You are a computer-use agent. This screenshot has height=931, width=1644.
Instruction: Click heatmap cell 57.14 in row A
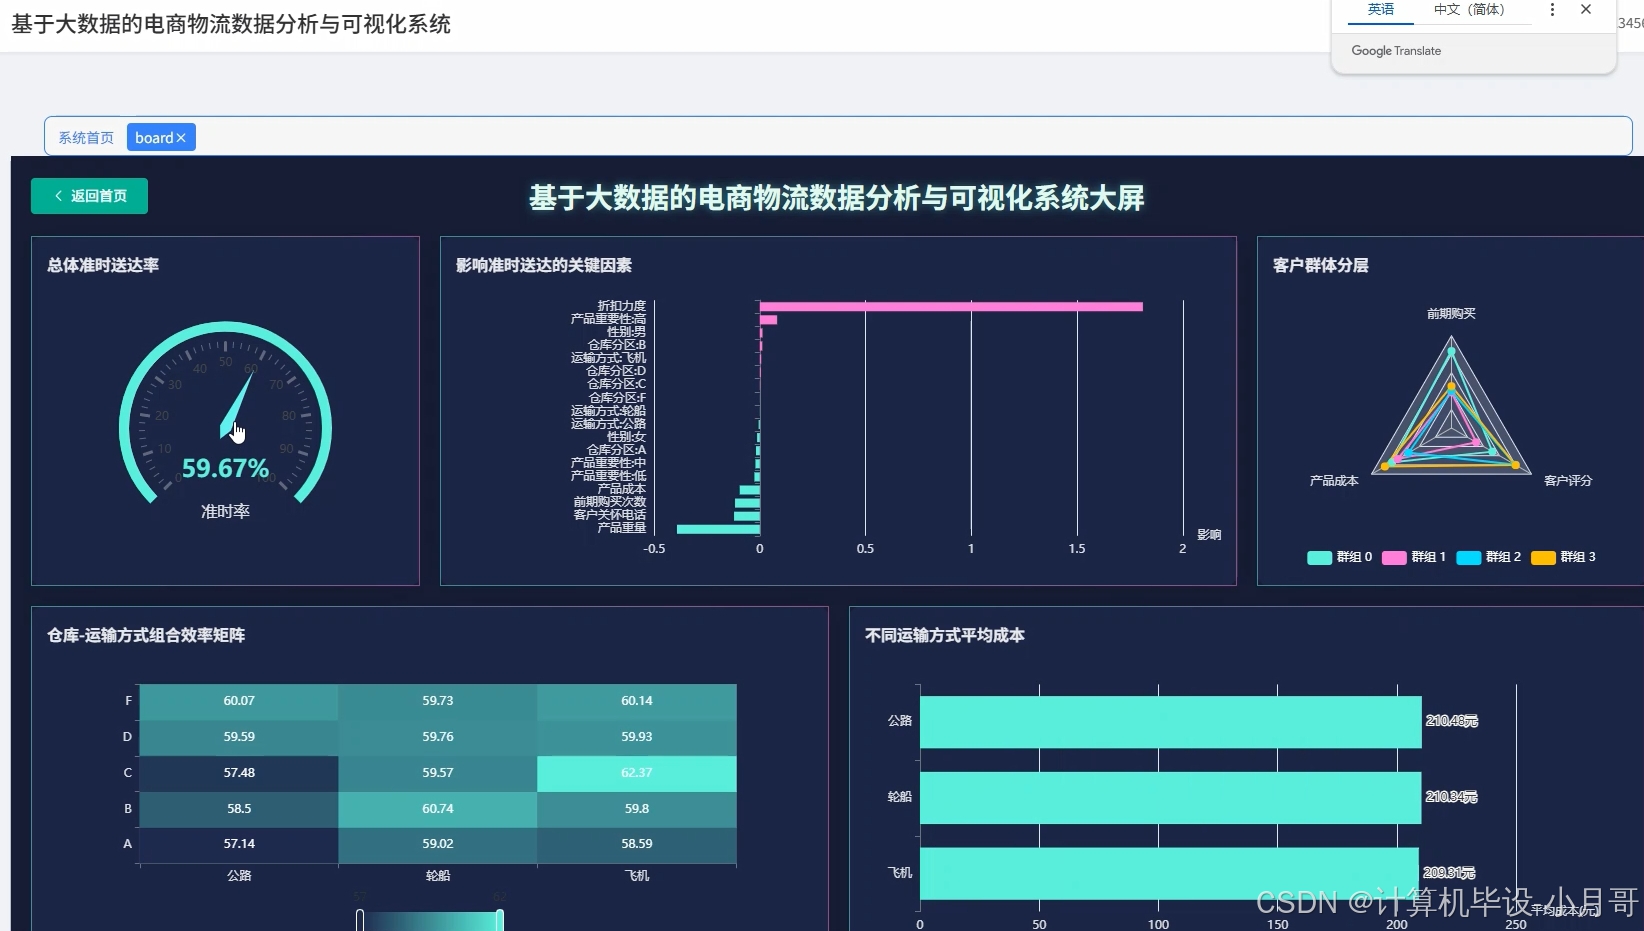[x=239, y=844]
